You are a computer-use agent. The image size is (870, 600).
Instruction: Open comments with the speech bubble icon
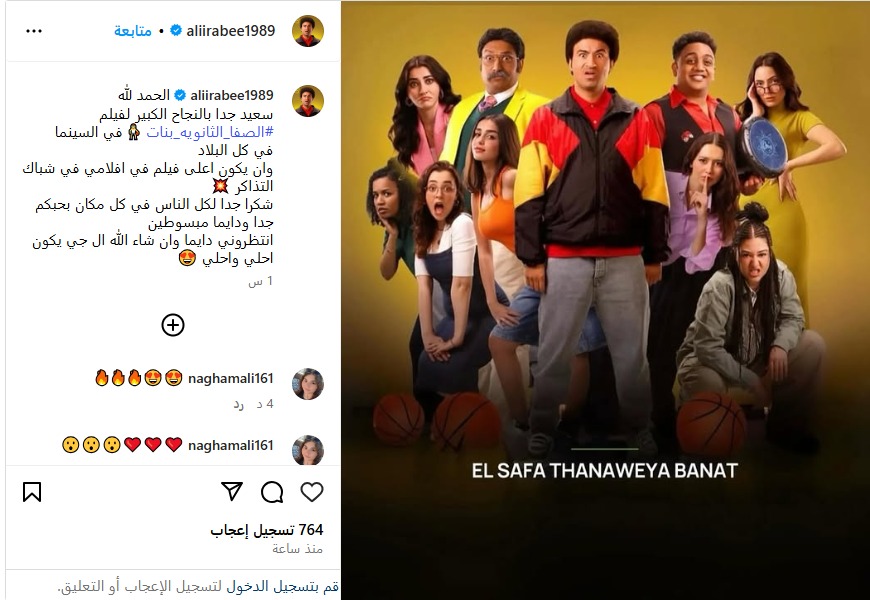272,492
